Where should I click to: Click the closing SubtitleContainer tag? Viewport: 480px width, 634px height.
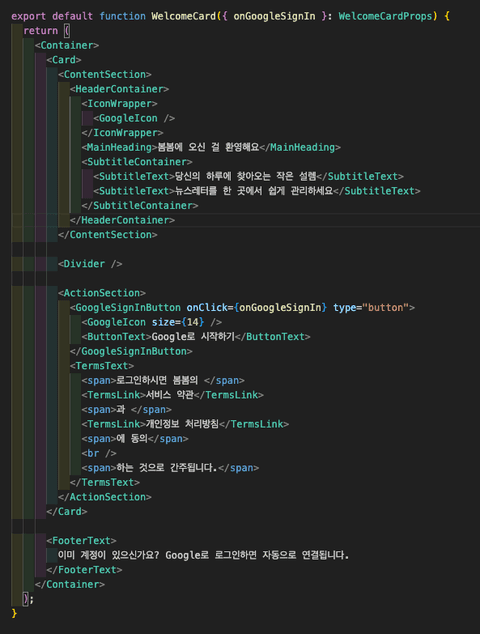pos(140,205)
